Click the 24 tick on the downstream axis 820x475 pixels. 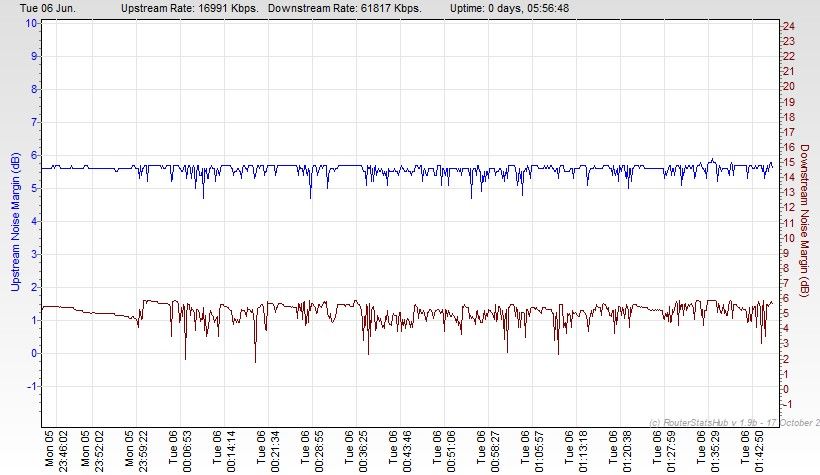coord(788,25)
